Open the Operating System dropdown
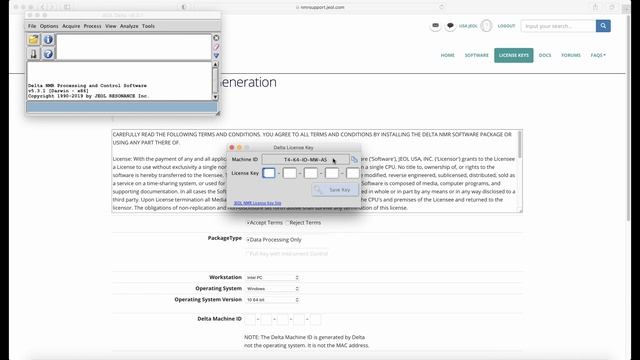Image resolution: width=640 pixels, height=360 pixels. (x=272, y=289)
